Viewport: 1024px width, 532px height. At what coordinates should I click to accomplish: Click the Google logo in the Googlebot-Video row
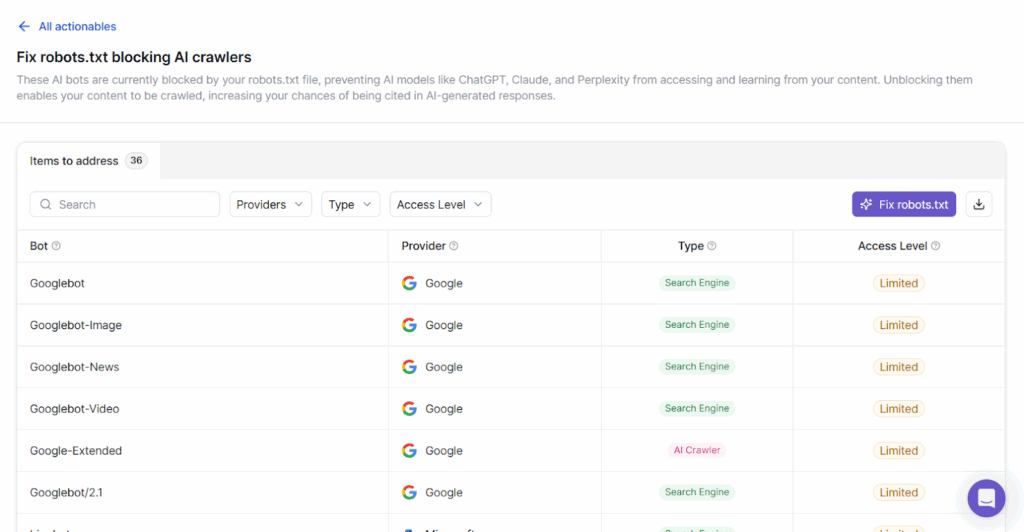tap(409, 409)
